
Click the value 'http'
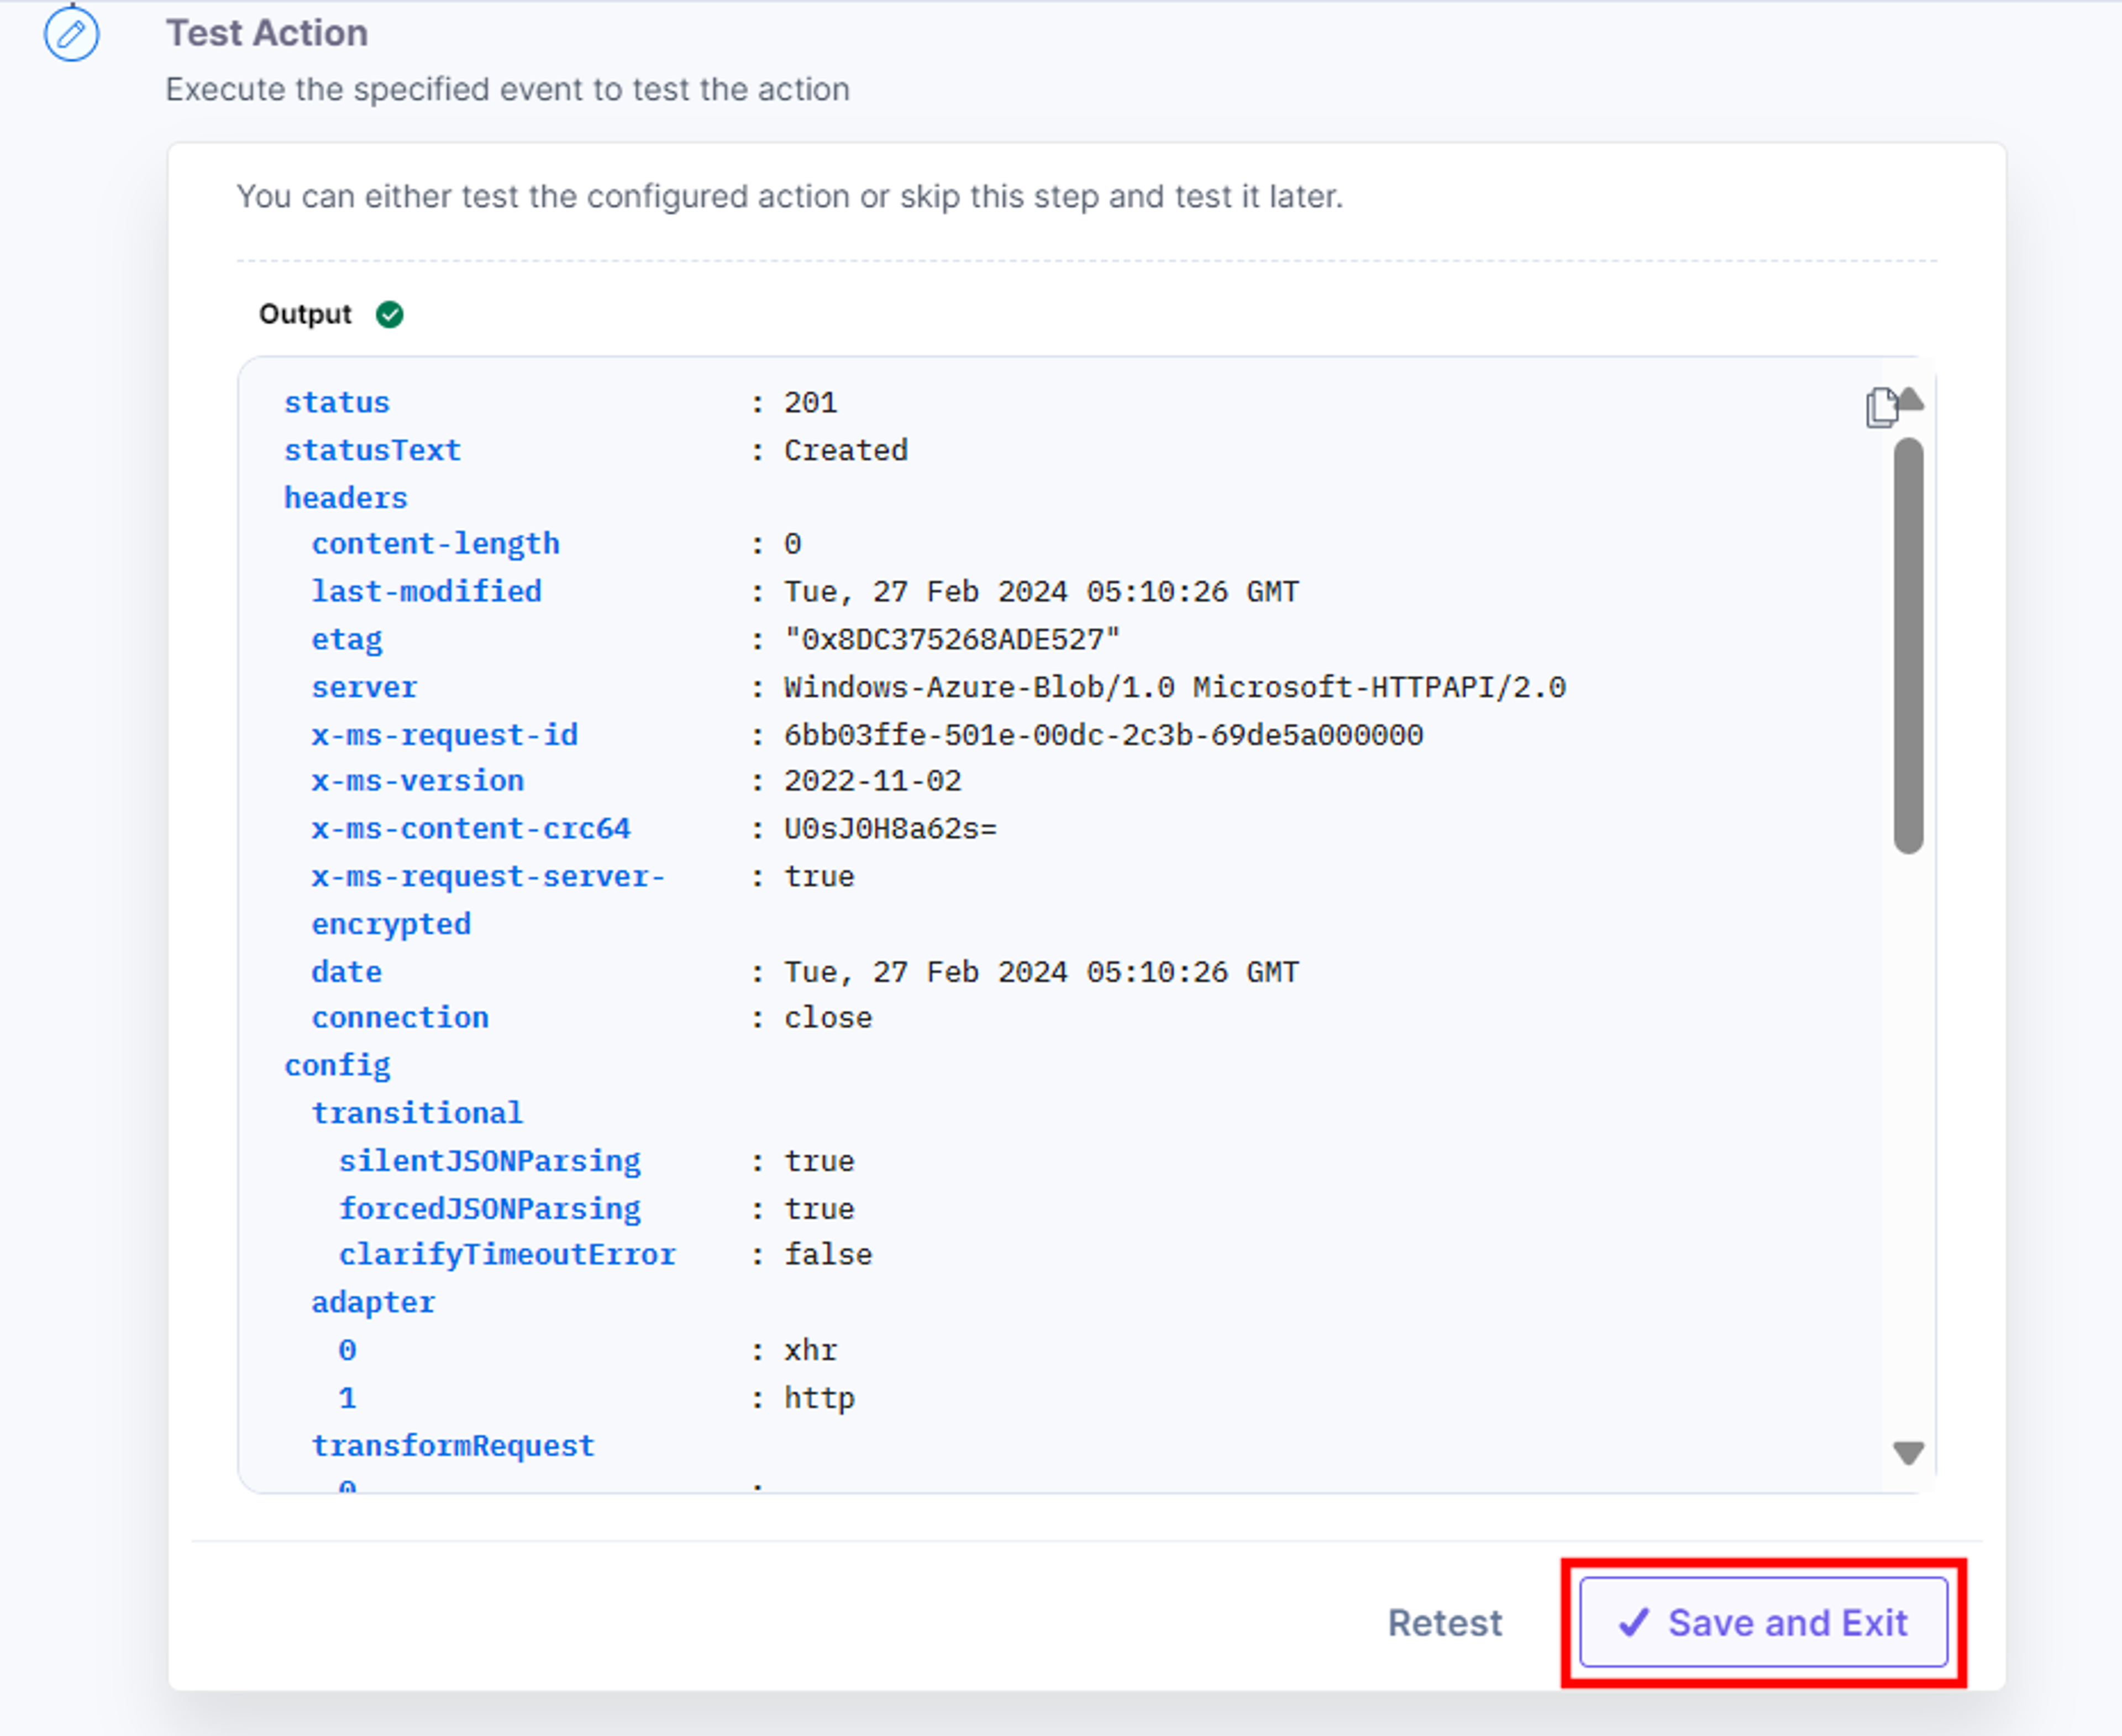[x=819, y=1398]
